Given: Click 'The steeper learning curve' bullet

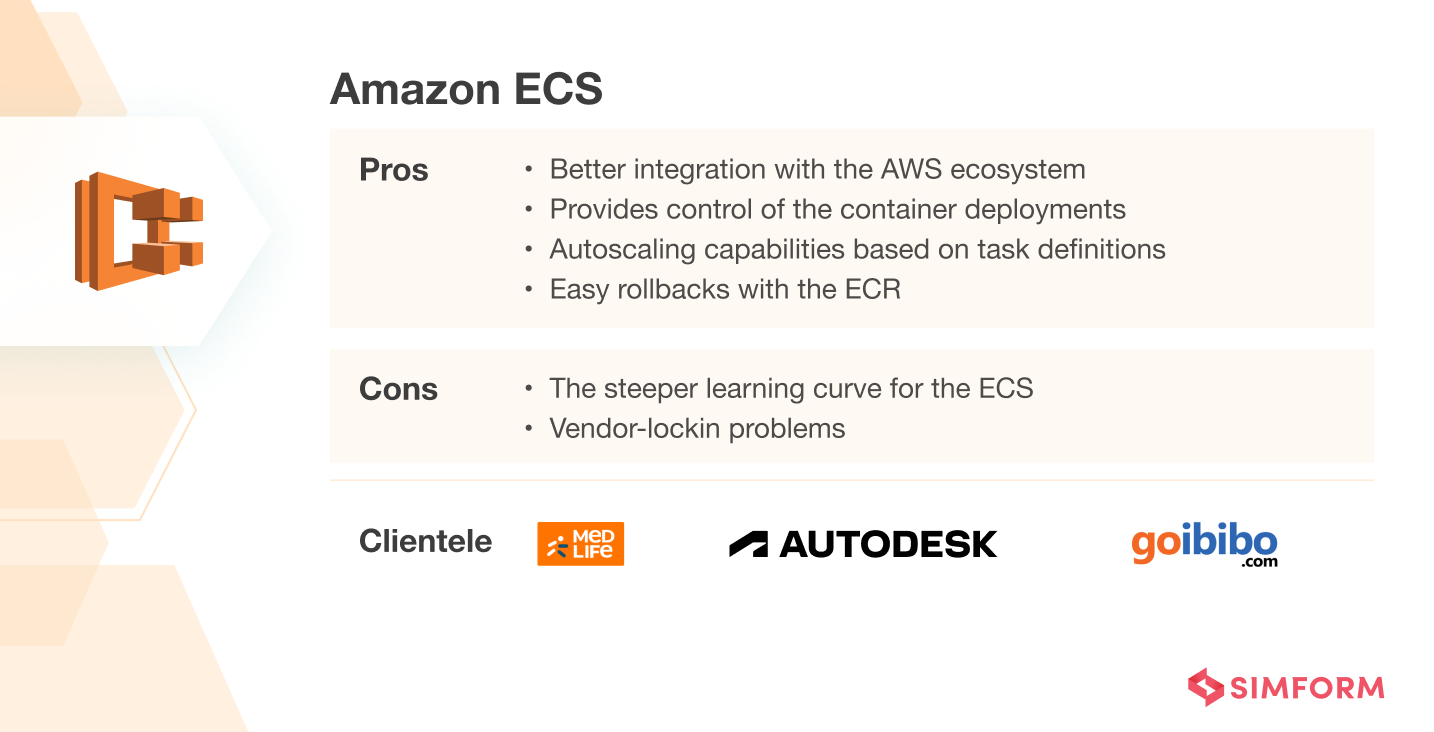Looking at the screenshot, I should [x=791, y=388].
